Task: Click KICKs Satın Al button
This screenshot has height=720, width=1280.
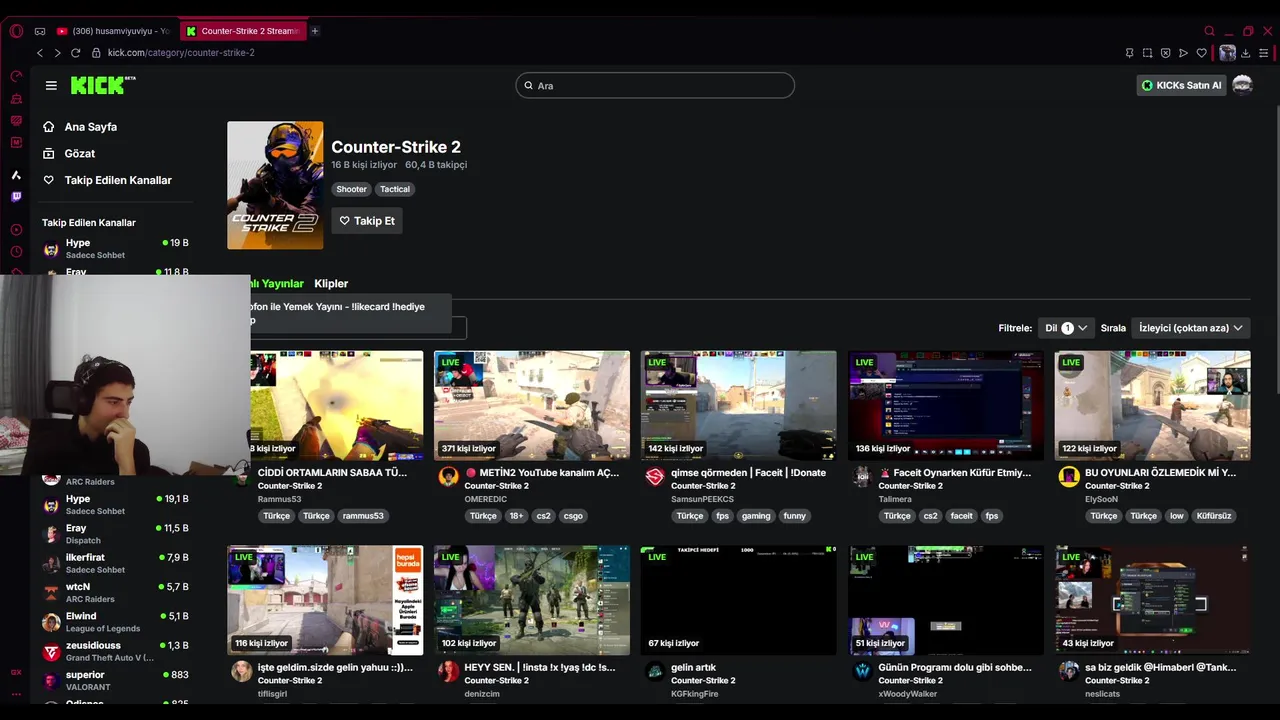Action: 1182,86
